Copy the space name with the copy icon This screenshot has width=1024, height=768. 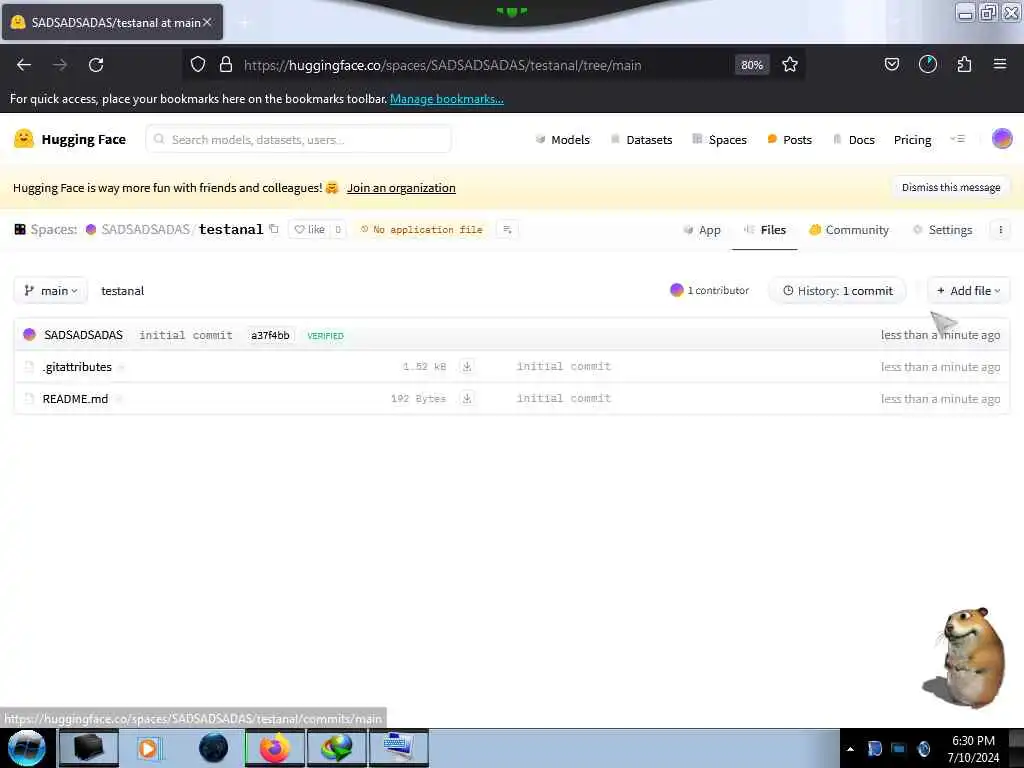click(x=274, y=229)
